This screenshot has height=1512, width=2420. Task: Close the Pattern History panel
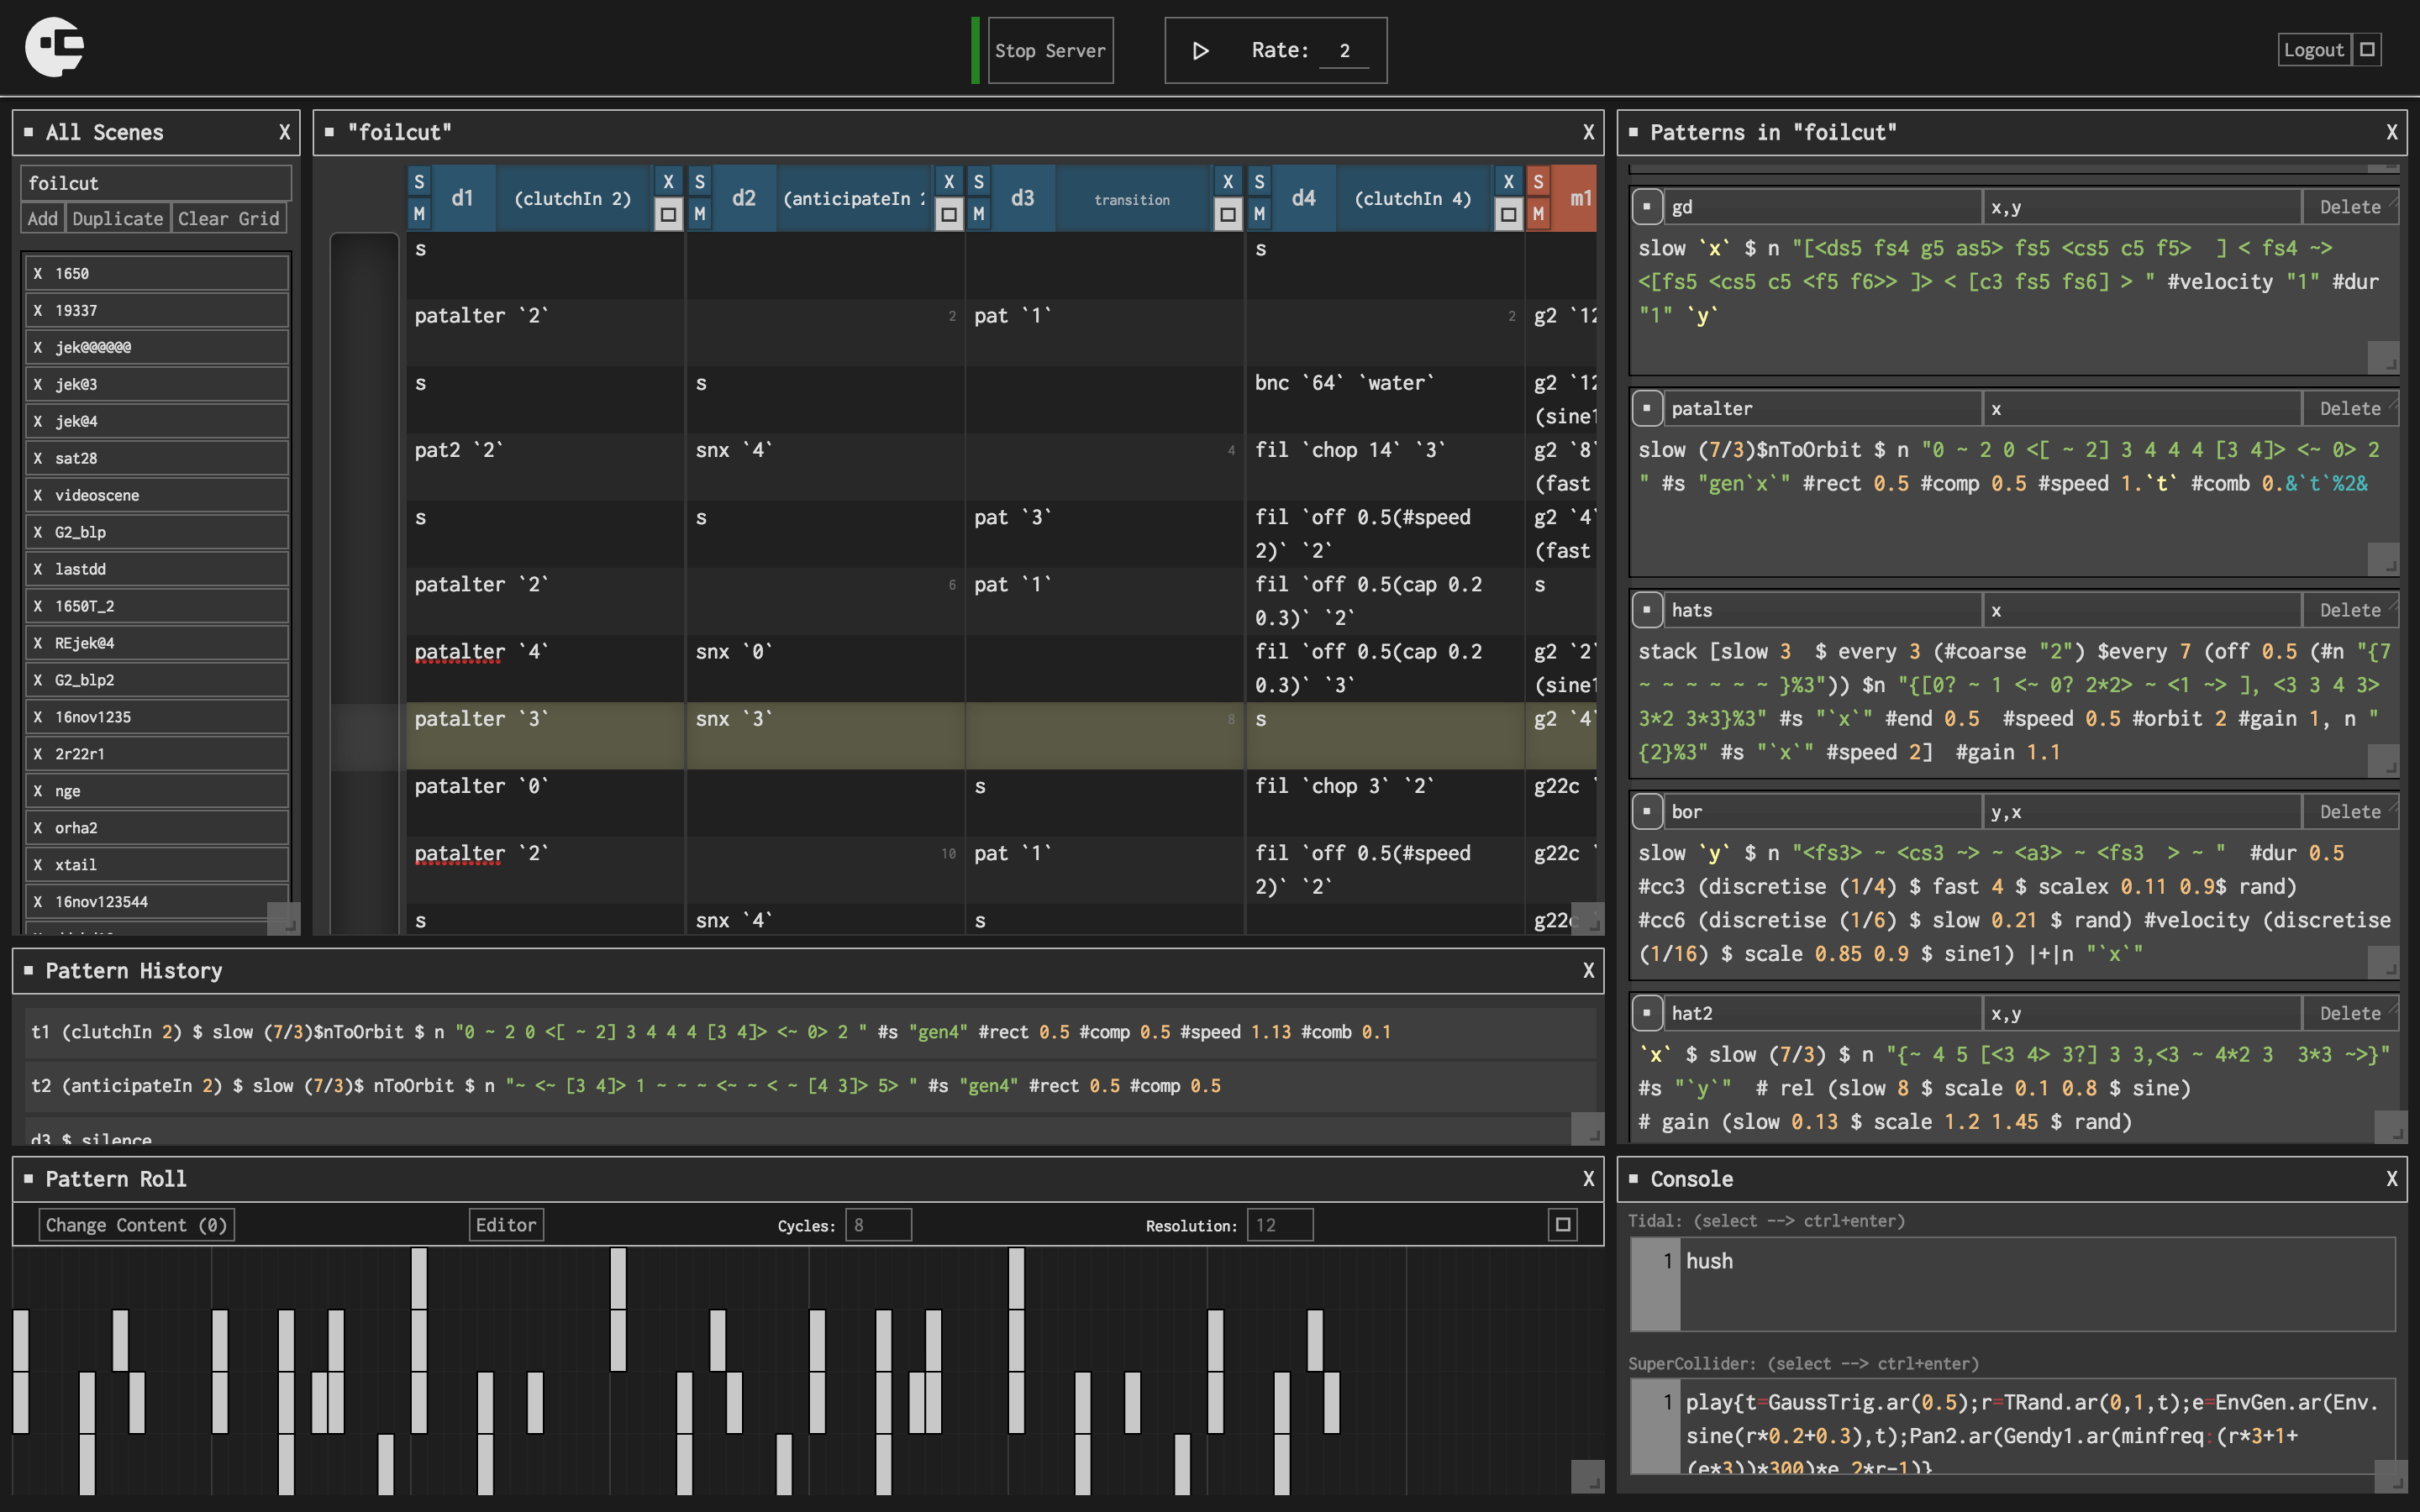click(1588, 971)
